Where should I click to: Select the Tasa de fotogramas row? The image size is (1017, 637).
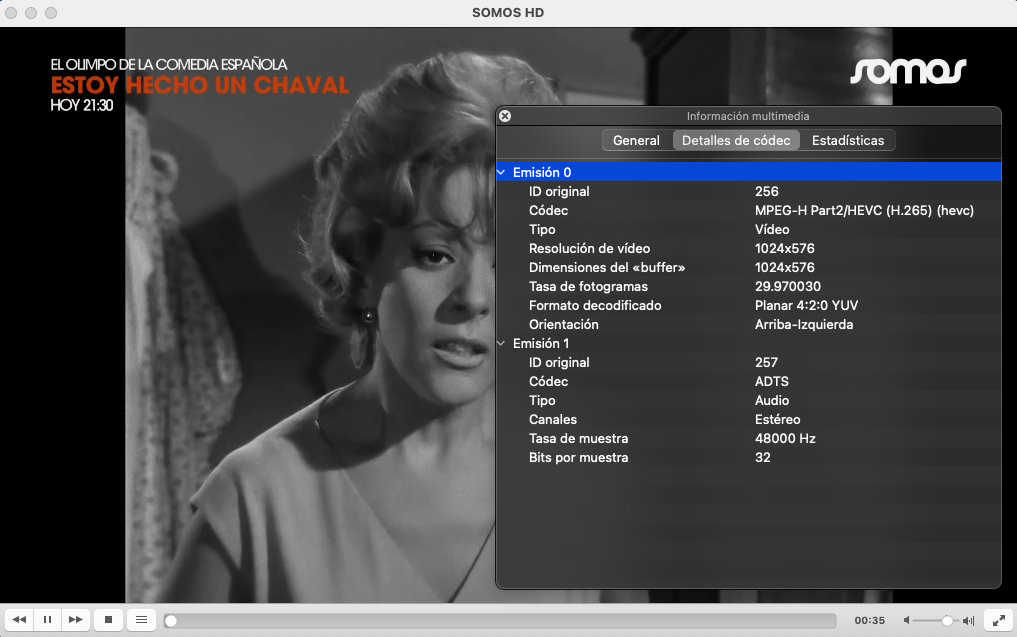click(x=750, y=287)
